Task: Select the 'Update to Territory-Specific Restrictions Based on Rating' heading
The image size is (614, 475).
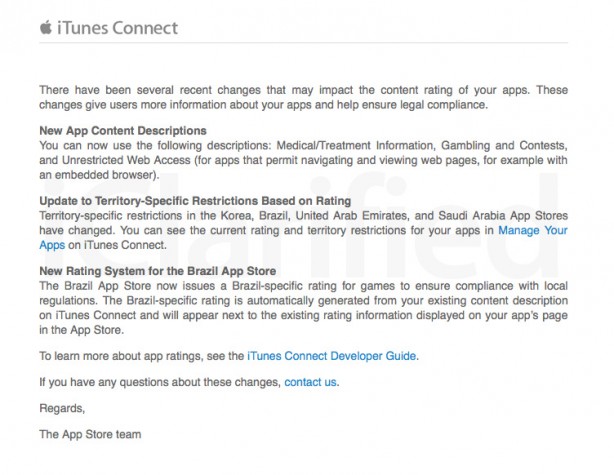Action: (195, 201)
